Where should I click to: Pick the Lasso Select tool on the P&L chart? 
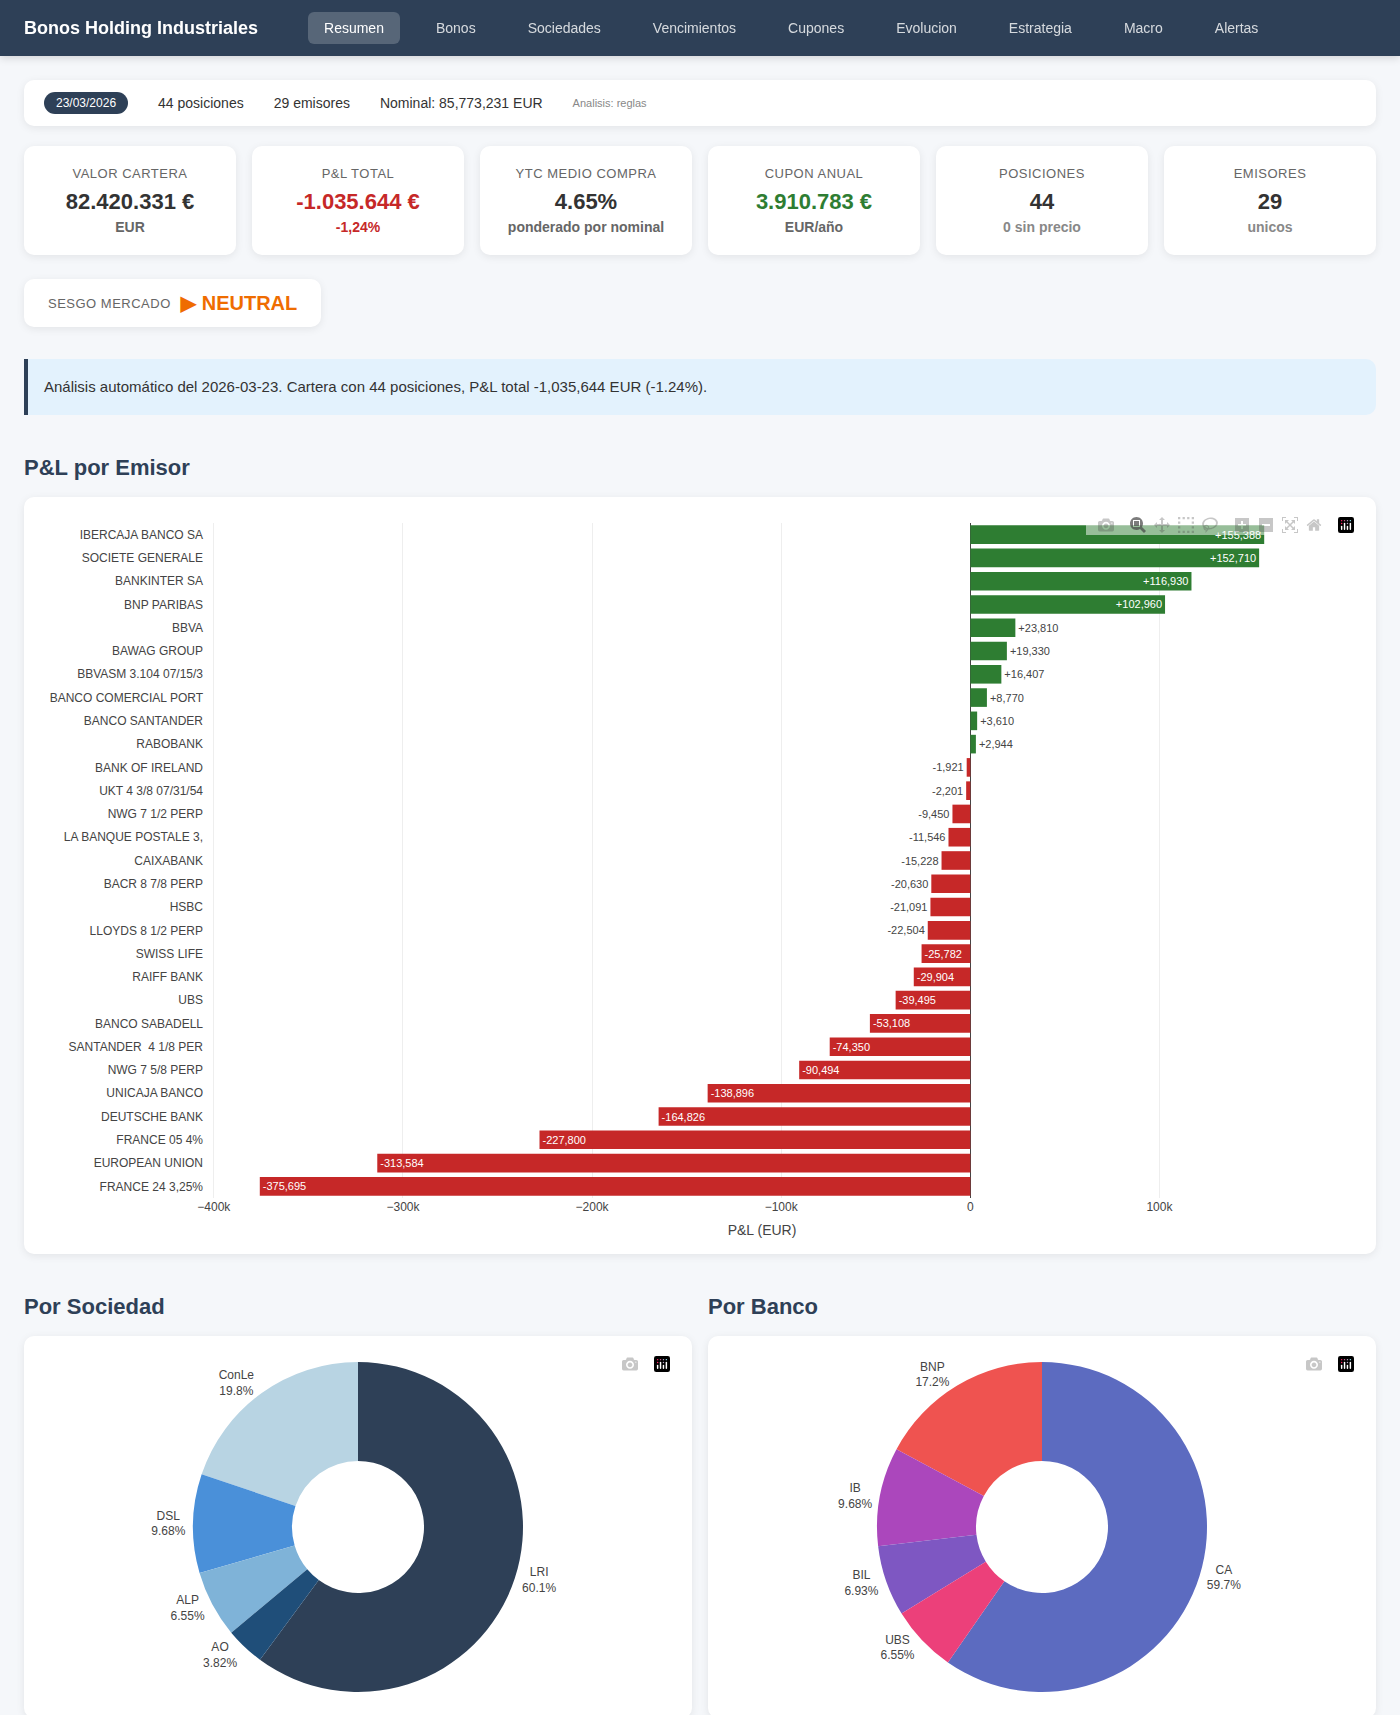(x=1210, y=525)
